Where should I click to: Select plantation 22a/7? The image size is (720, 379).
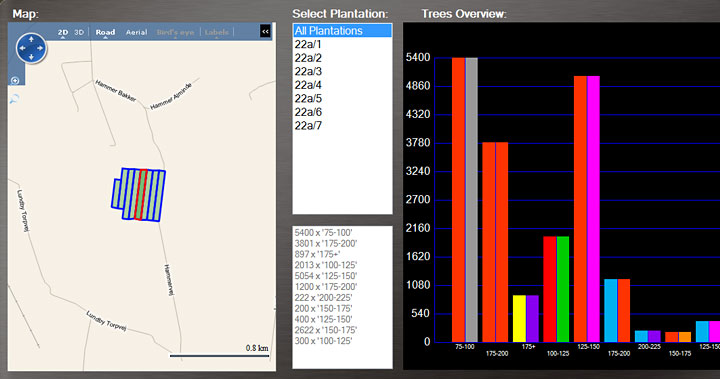point(343,125)
